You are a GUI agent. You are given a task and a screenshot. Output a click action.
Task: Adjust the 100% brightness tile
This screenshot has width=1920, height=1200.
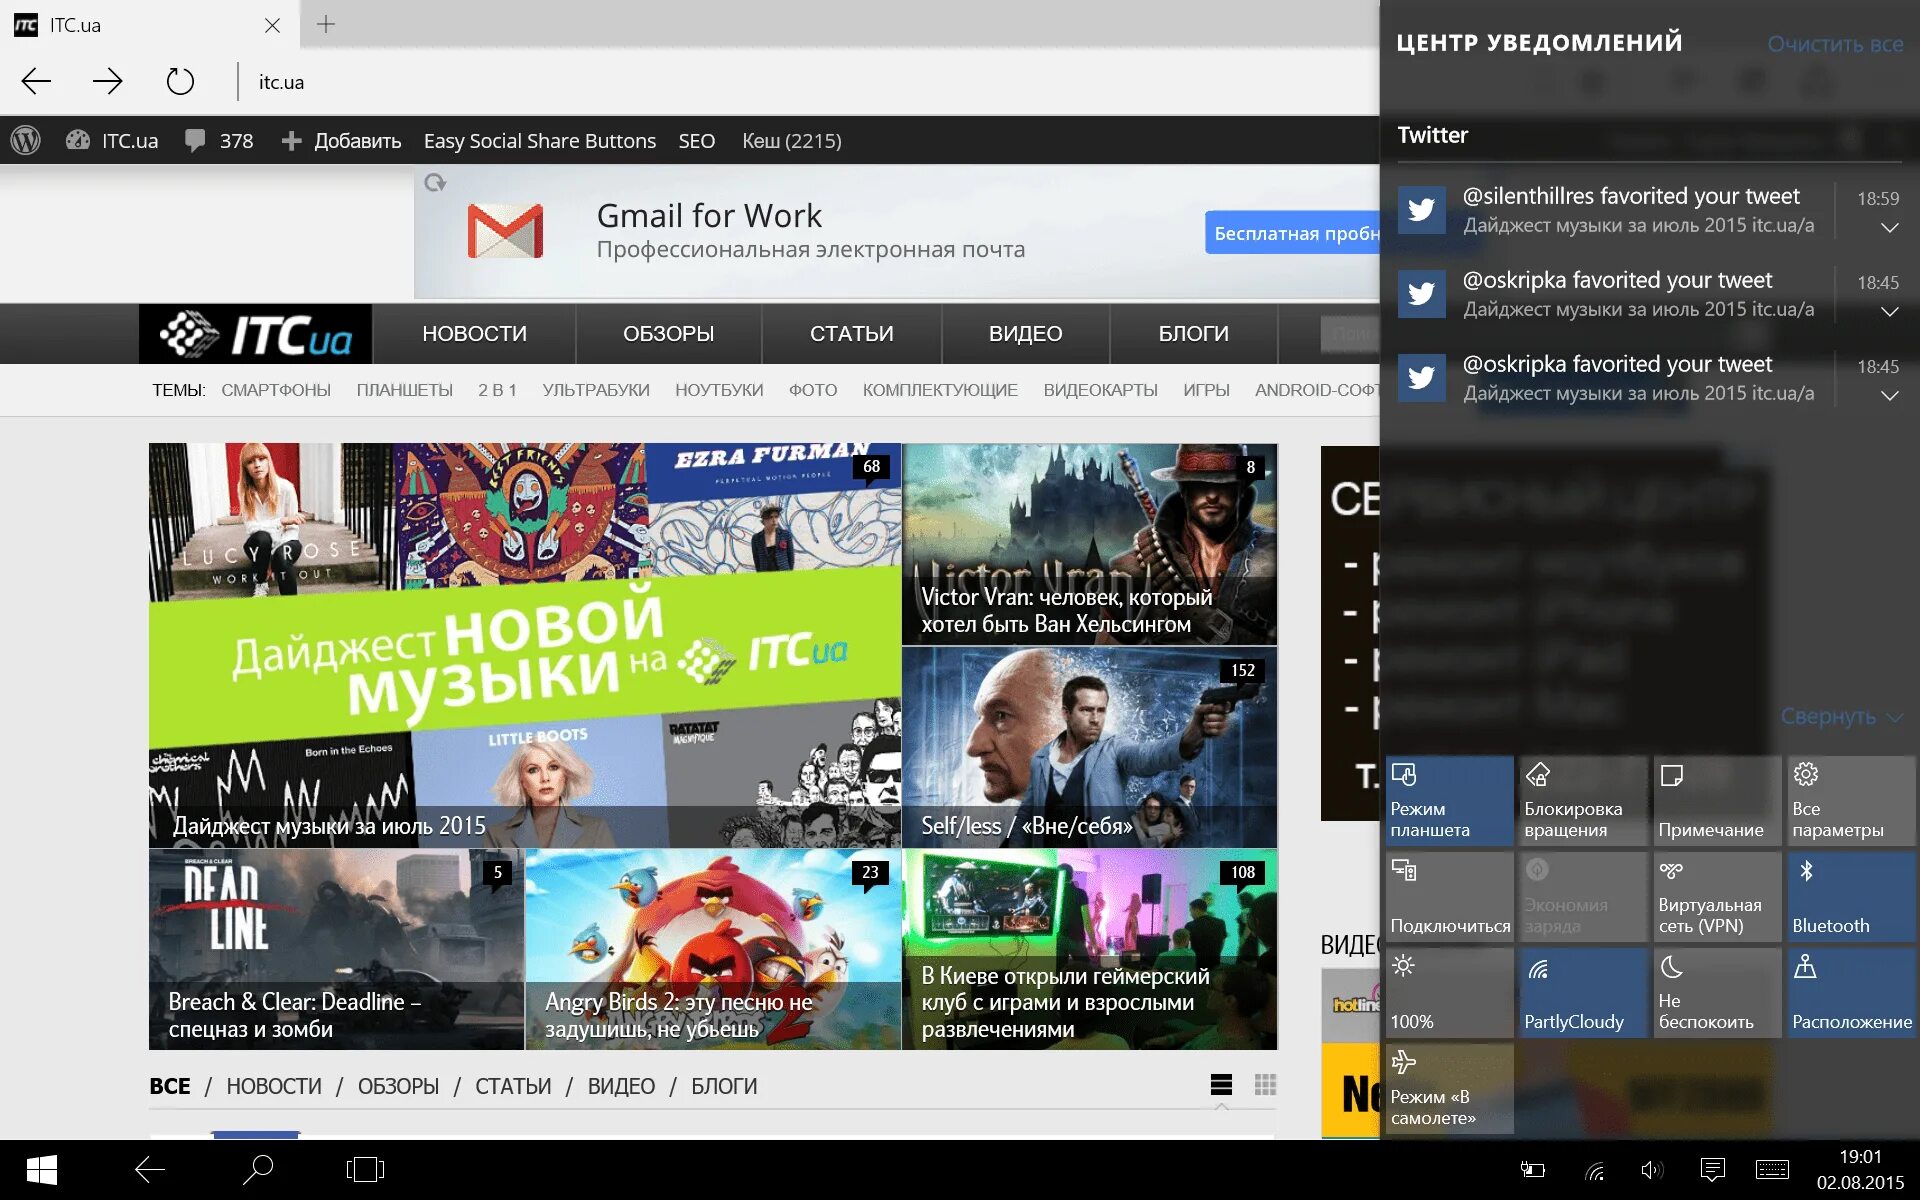[x=1449, y=993]
